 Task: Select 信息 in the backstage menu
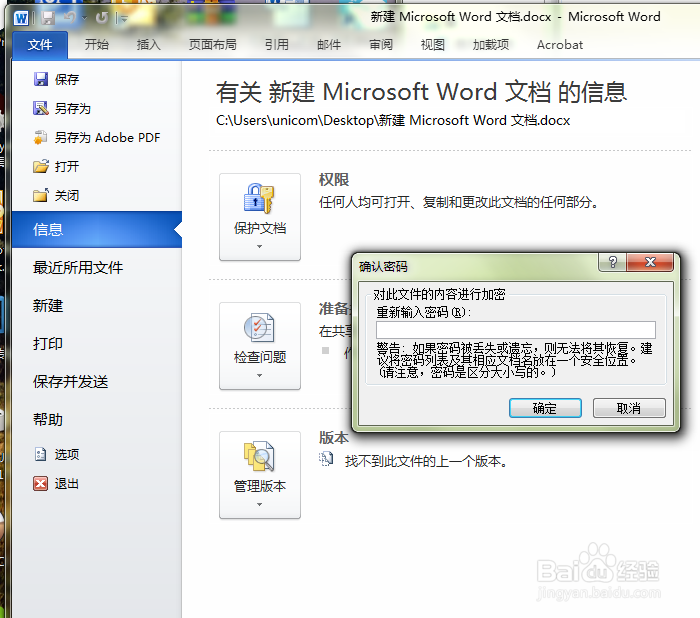coord(97,230)
